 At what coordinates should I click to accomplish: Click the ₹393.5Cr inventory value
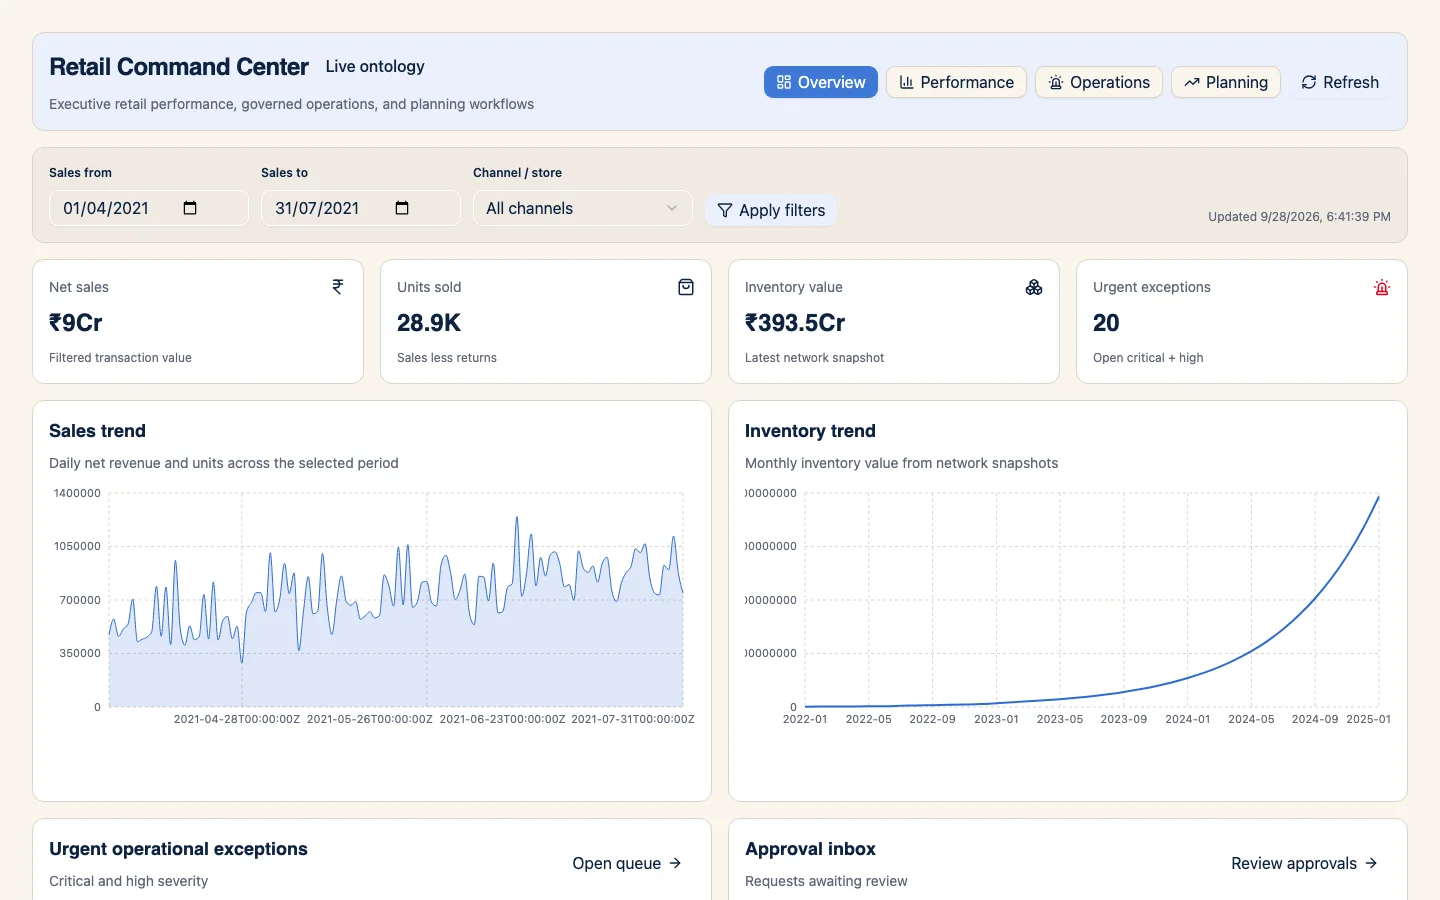coord(795,323)
